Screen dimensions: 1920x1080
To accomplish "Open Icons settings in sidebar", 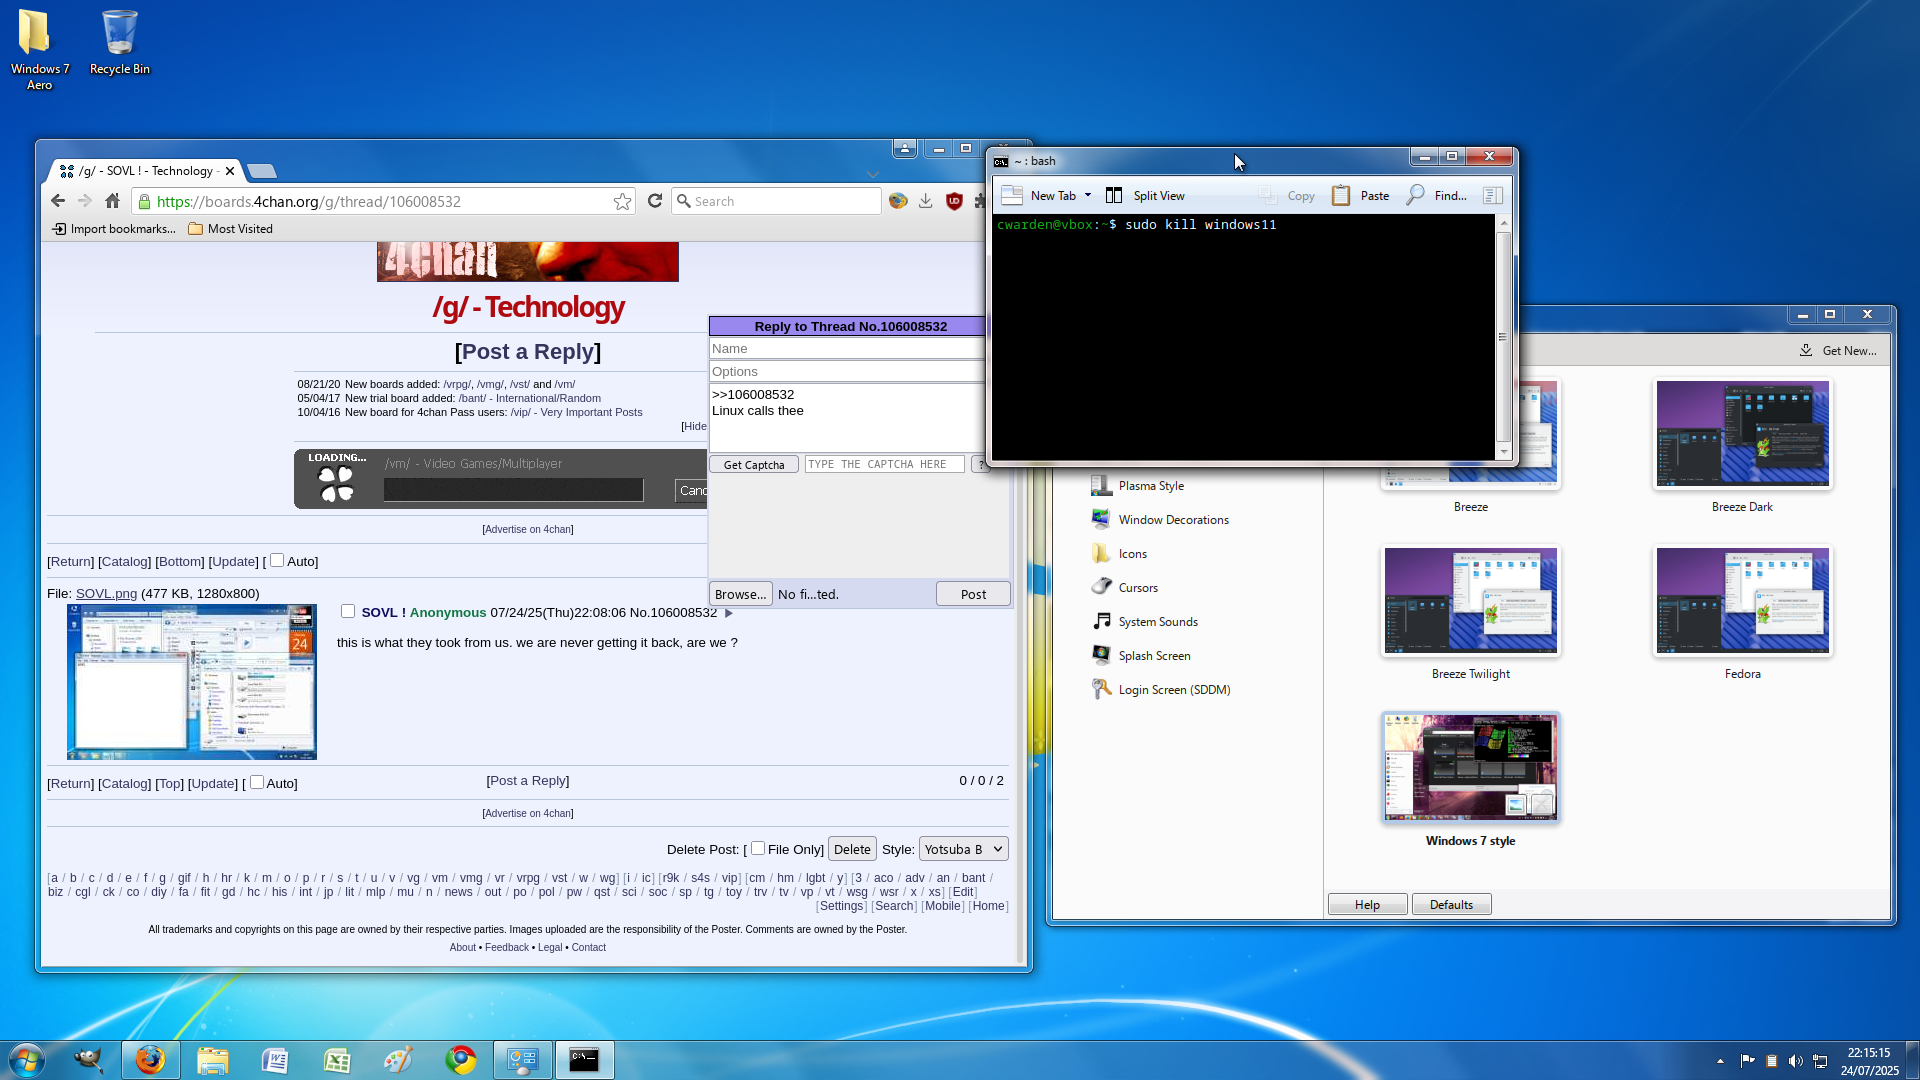I will click(1119, 554).
